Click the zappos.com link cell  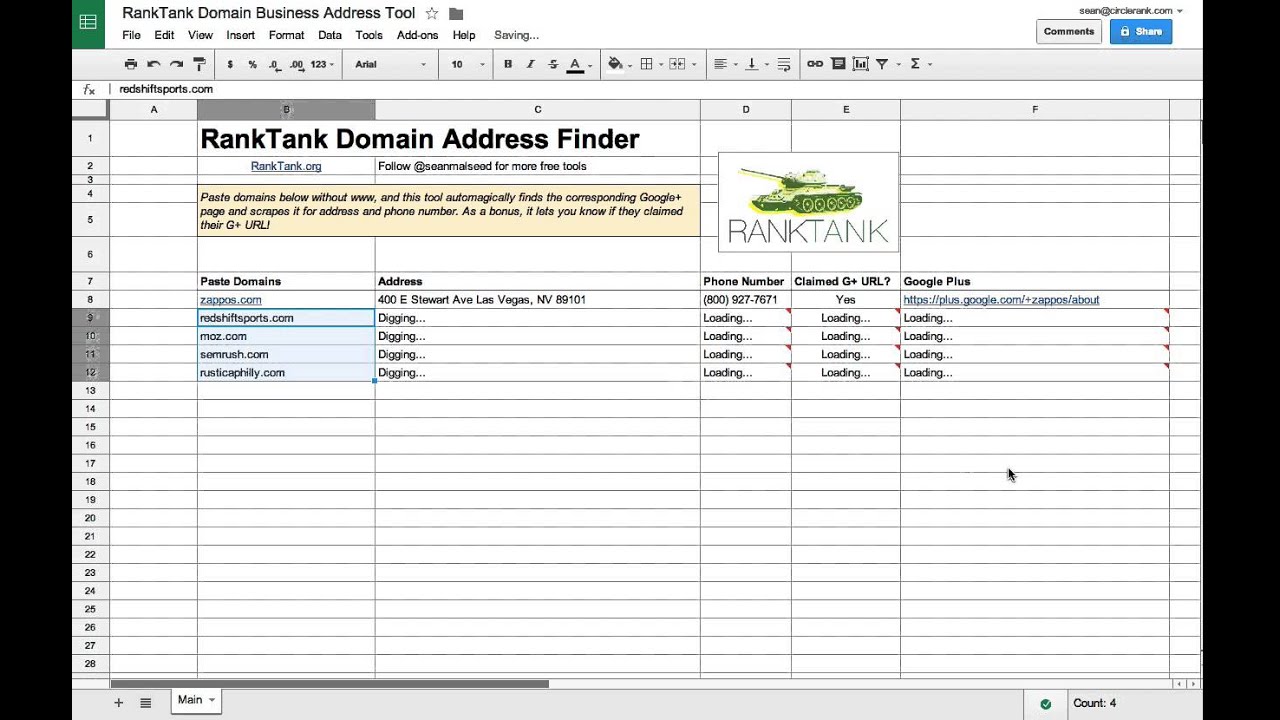click(x=231, y=300)
